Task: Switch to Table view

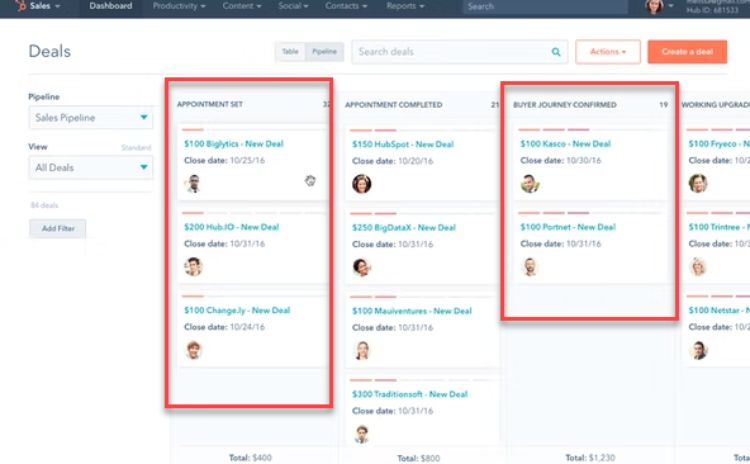Action: (x=290, y=52)
